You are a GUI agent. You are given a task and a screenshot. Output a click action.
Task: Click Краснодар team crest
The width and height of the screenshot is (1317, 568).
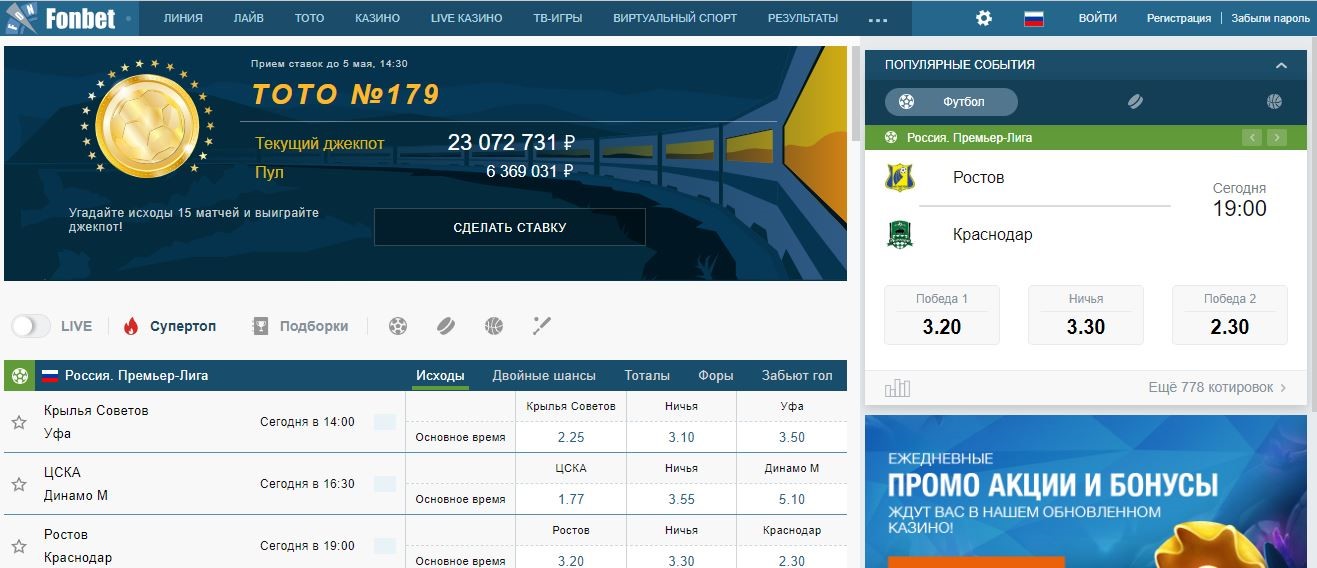click(x=900, y=234)
